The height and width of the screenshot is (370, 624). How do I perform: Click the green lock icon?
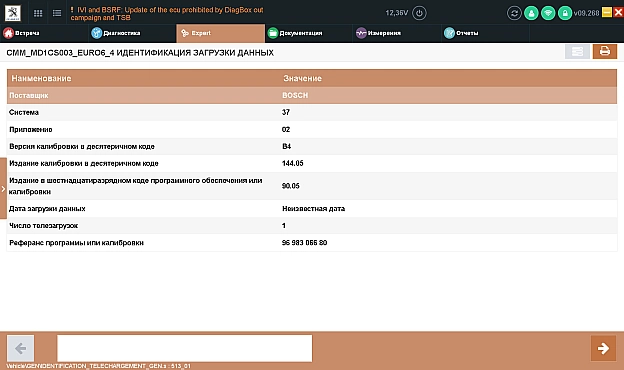point(565,13)
